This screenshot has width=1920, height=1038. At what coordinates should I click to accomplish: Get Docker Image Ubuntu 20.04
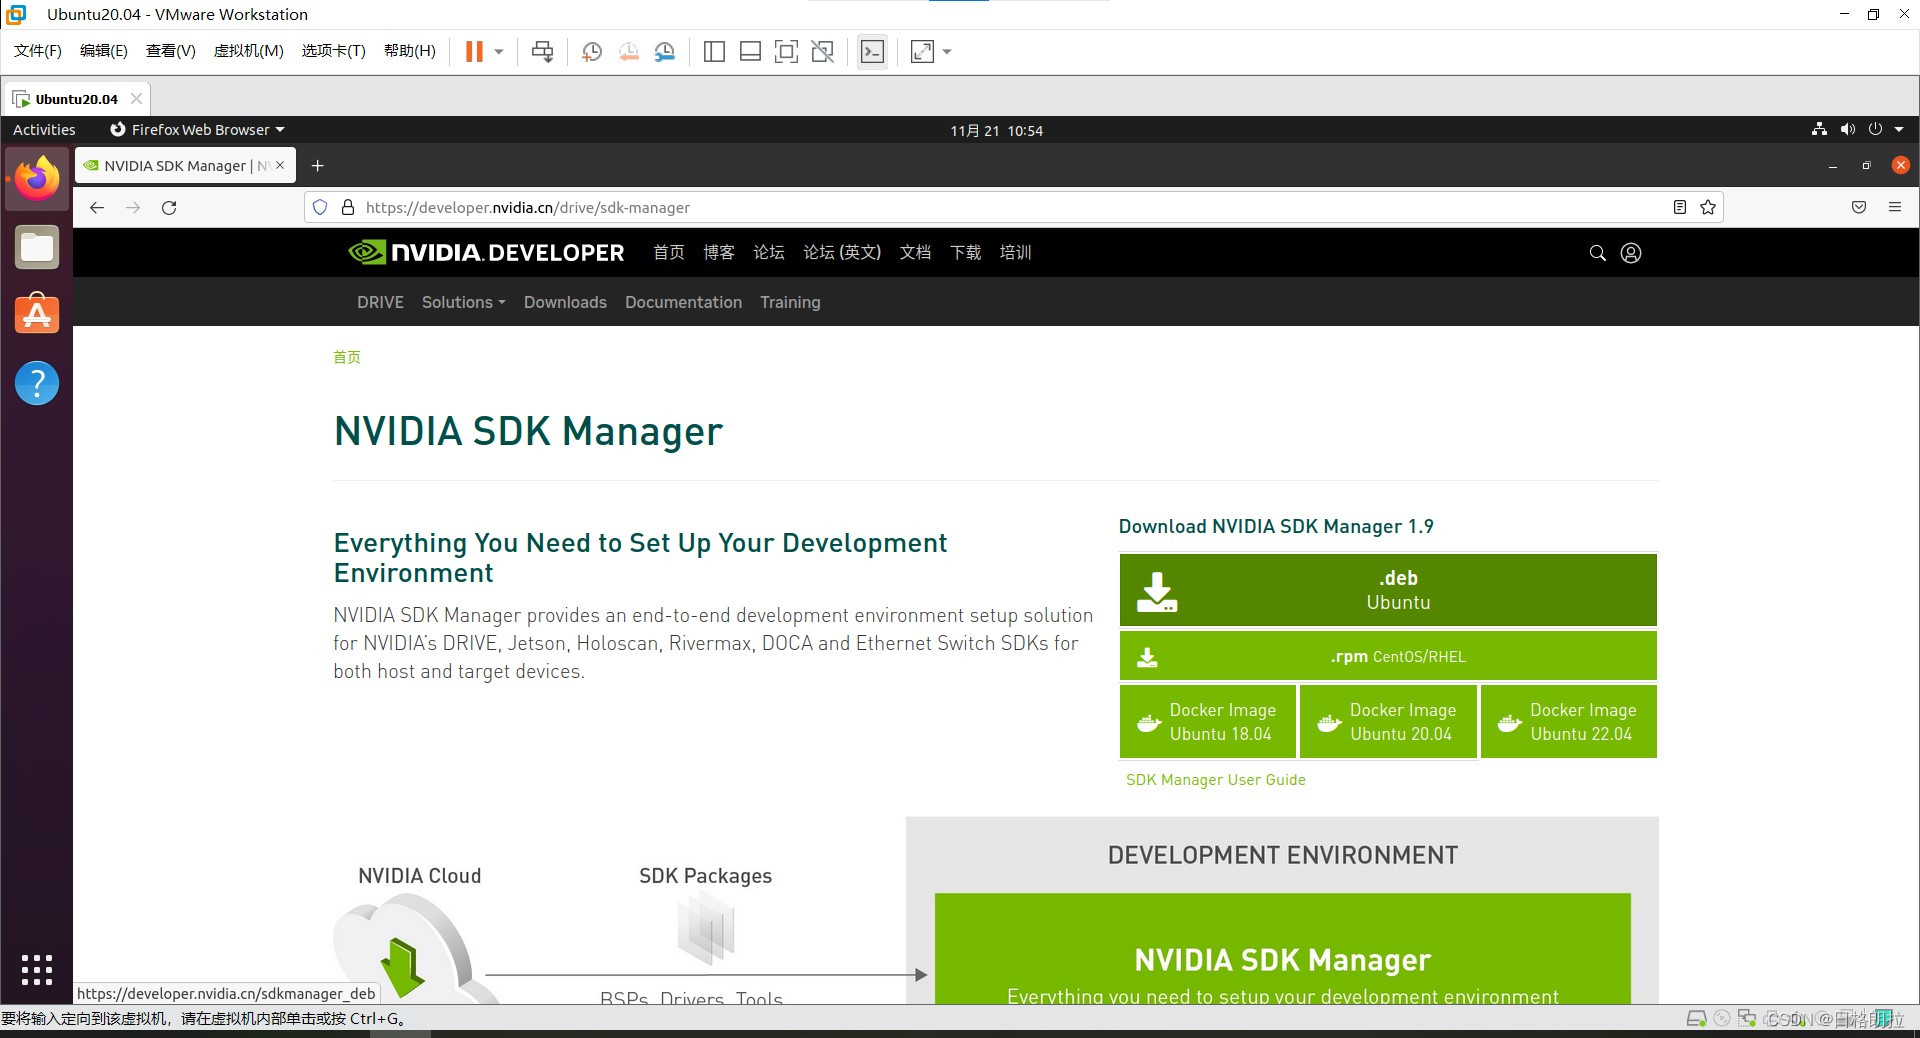[1388, 721]
